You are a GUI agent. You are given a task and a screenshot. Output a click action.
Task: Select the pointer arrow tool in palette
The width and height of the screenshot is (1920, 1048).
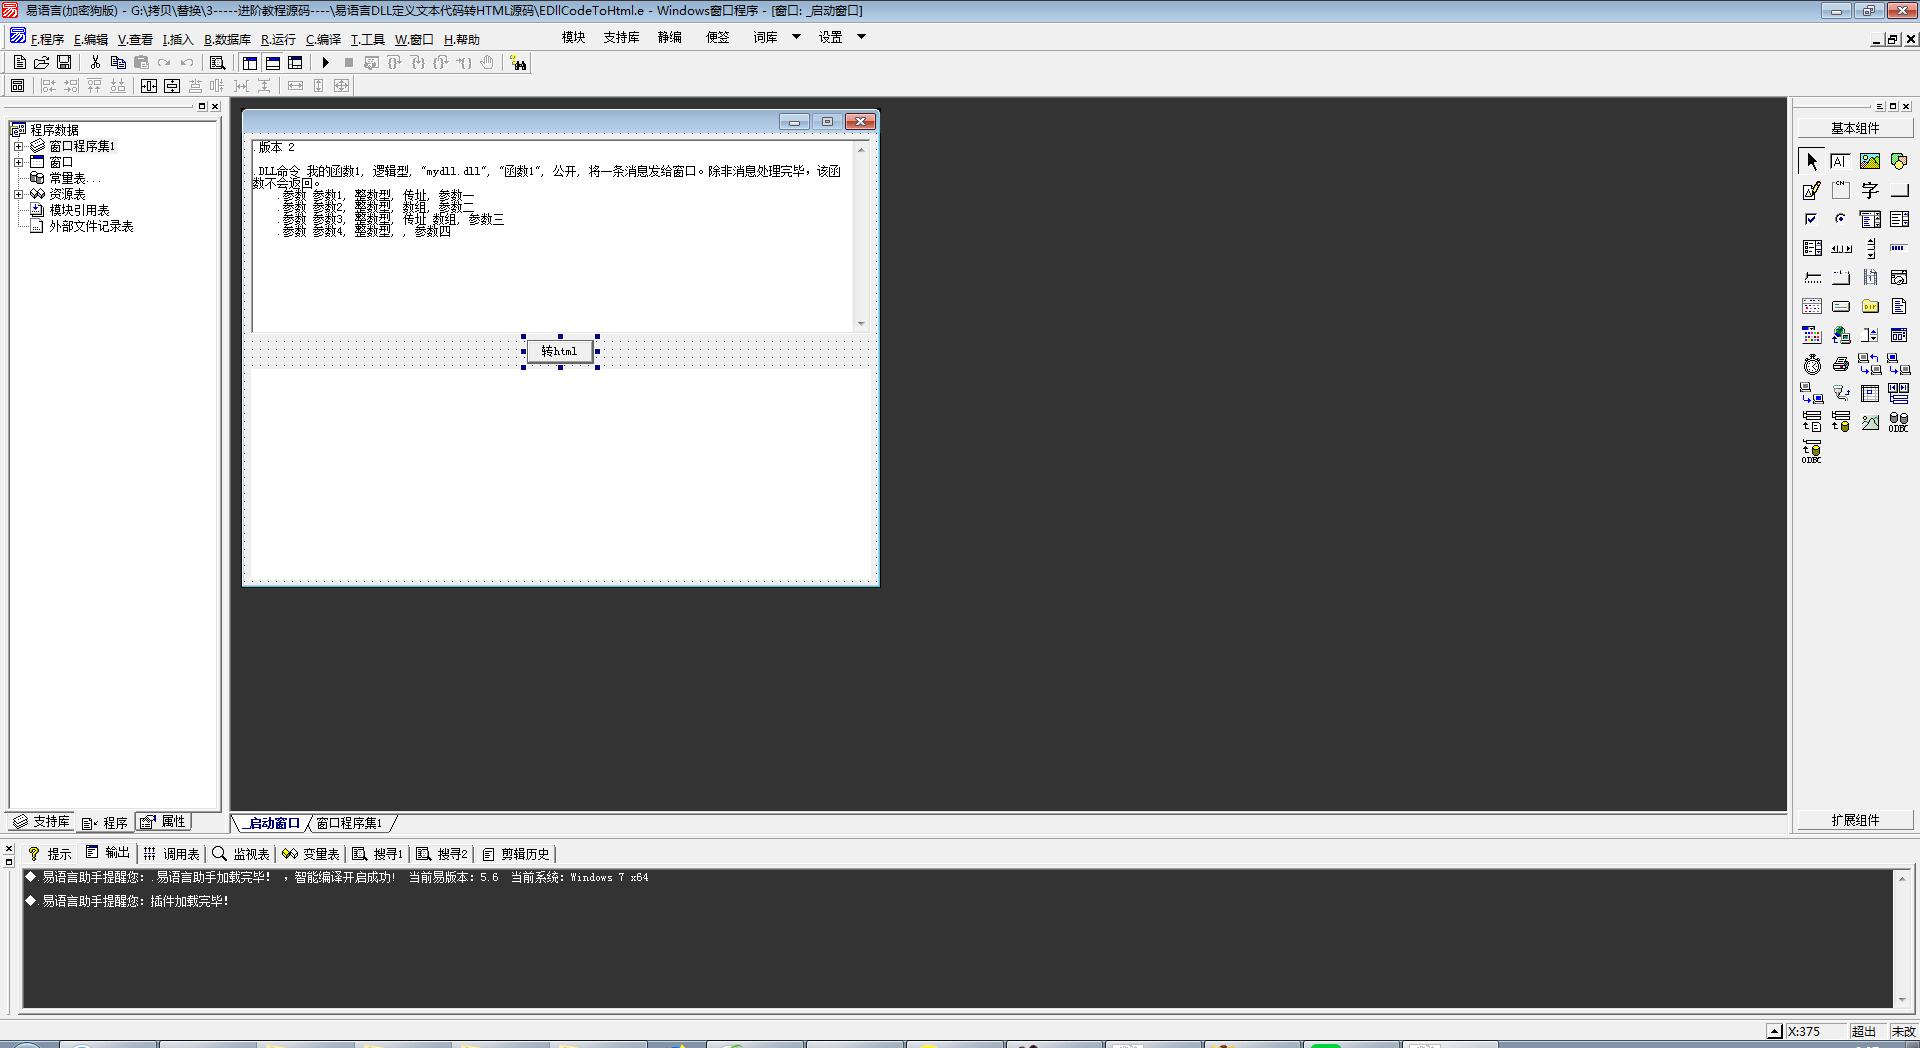pyautogui.click(x=1811, y=161)
